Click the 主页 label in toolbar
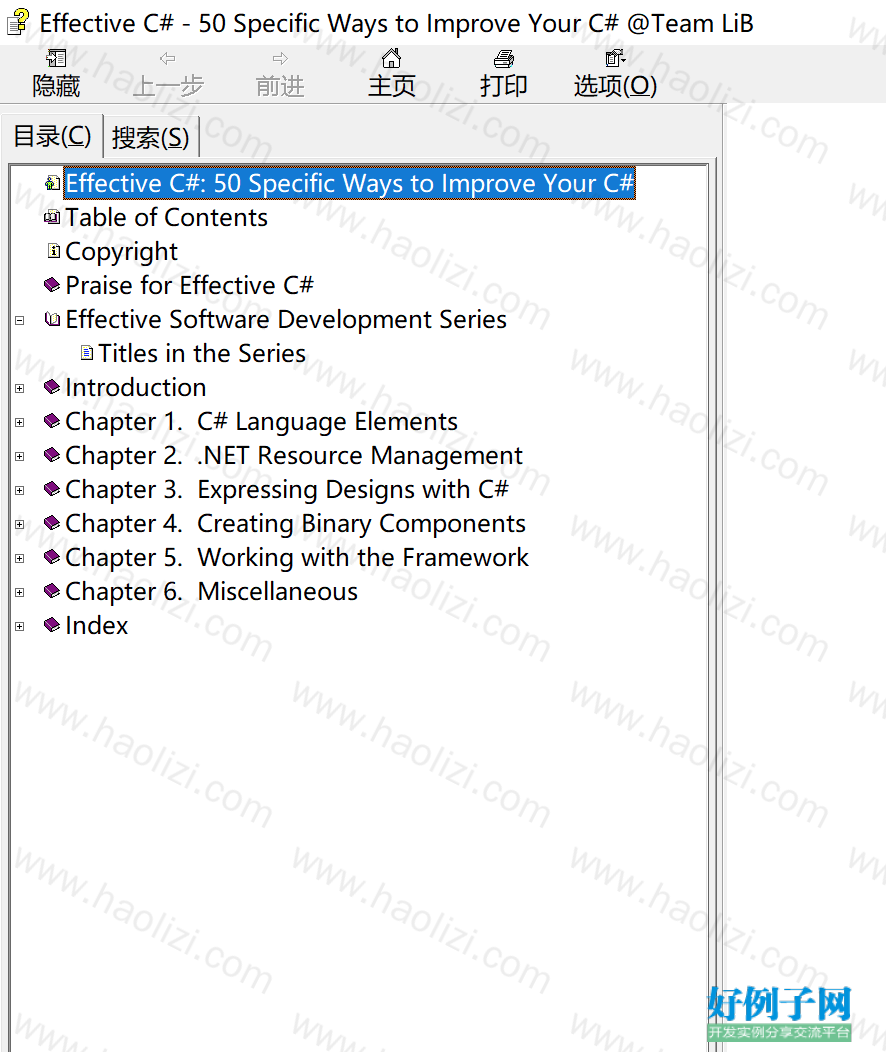 point(392,86)
